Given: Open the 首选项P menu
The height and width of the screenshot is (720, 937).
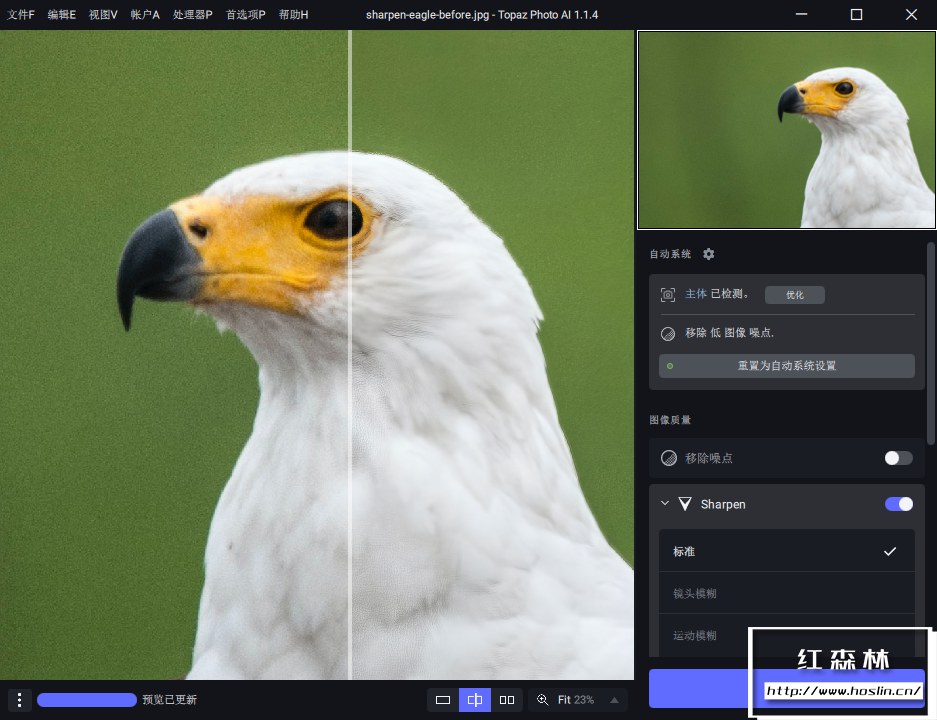Looking at the screenshot, I should click(245, 15).
